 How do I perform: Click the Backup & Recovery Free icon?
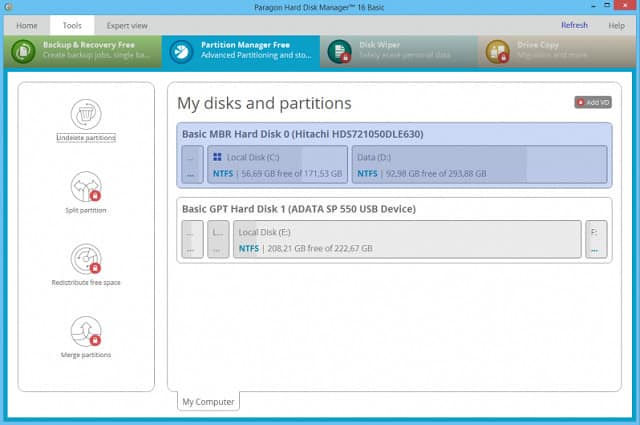coord(23,51)
